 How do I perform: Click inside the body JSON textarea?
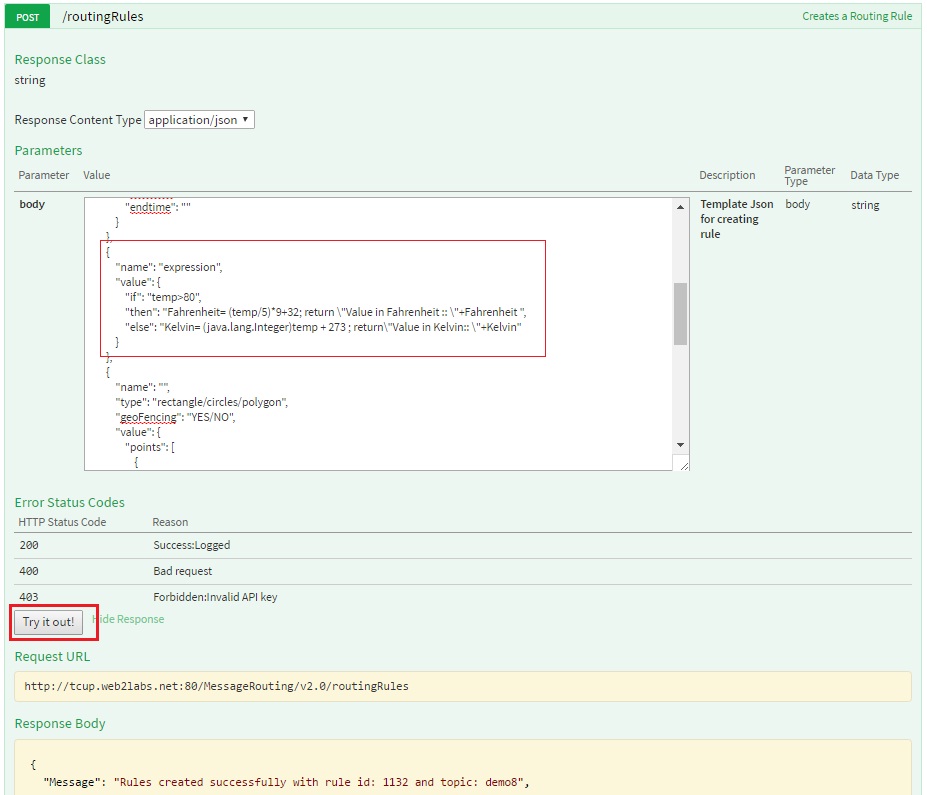coord(378,334)
